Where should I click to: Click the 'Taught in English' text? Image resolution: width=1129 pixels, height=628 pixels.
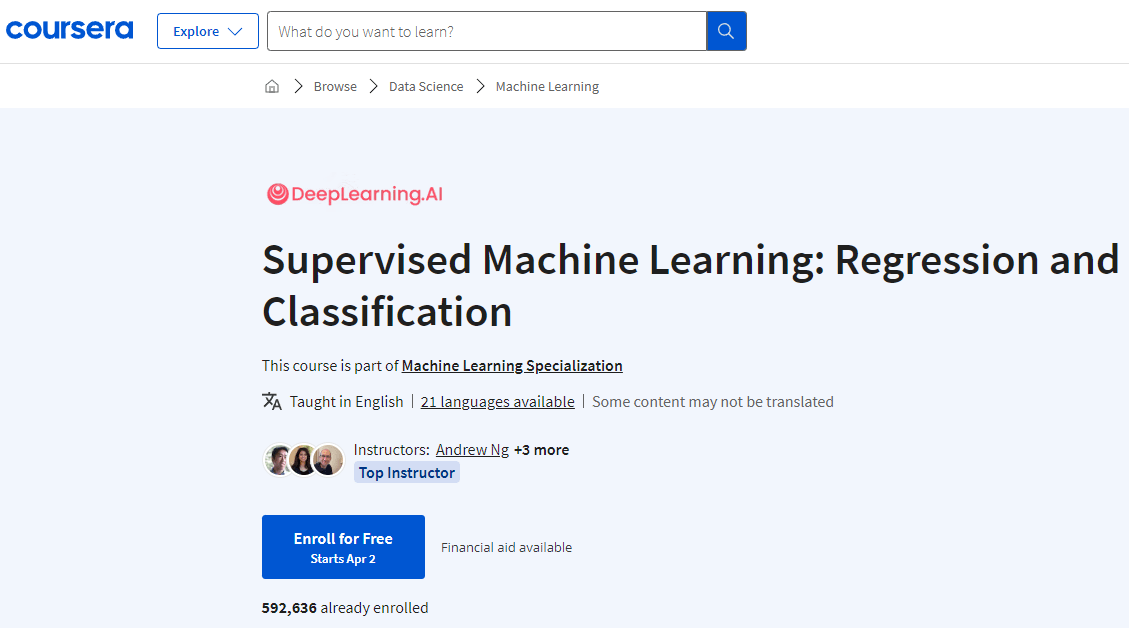click(x=346, y=402)
